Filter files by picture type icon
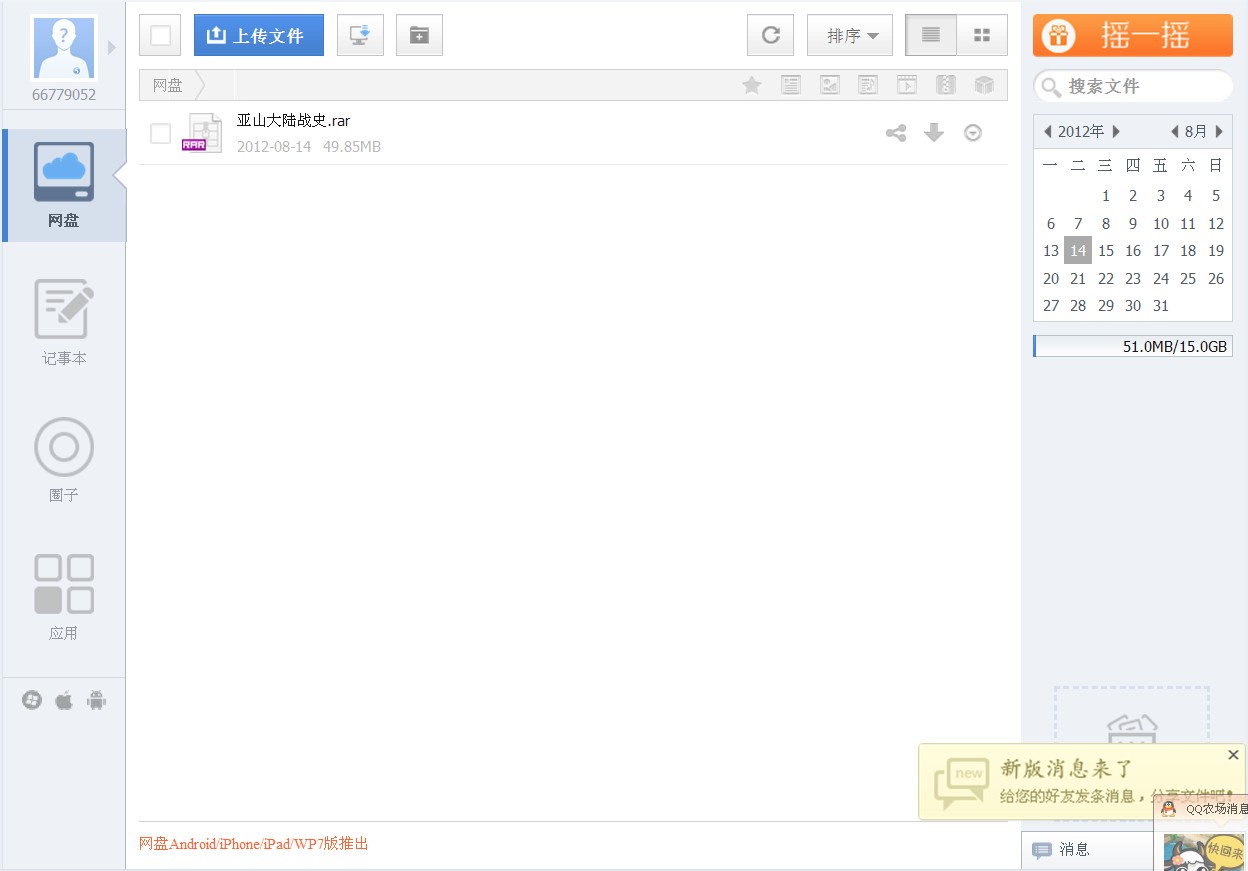1248x871 pixels. pos(830,85)
